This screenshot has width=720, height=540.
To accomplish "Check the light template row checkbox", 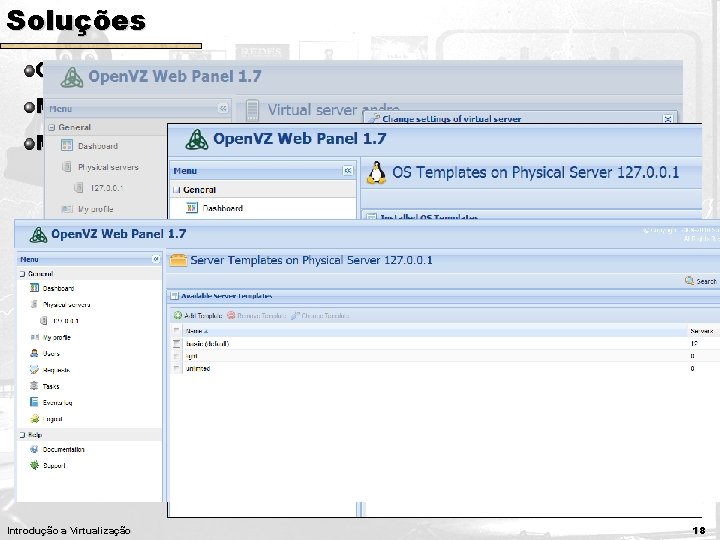I will point(176,356).
